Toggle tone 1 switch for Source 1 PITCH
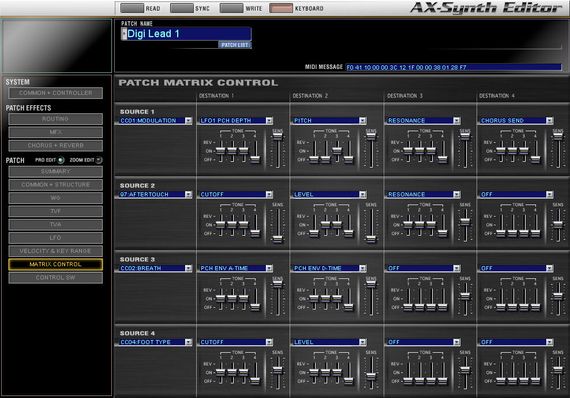Viewport: 570px width, 398px height. point(314,159)
